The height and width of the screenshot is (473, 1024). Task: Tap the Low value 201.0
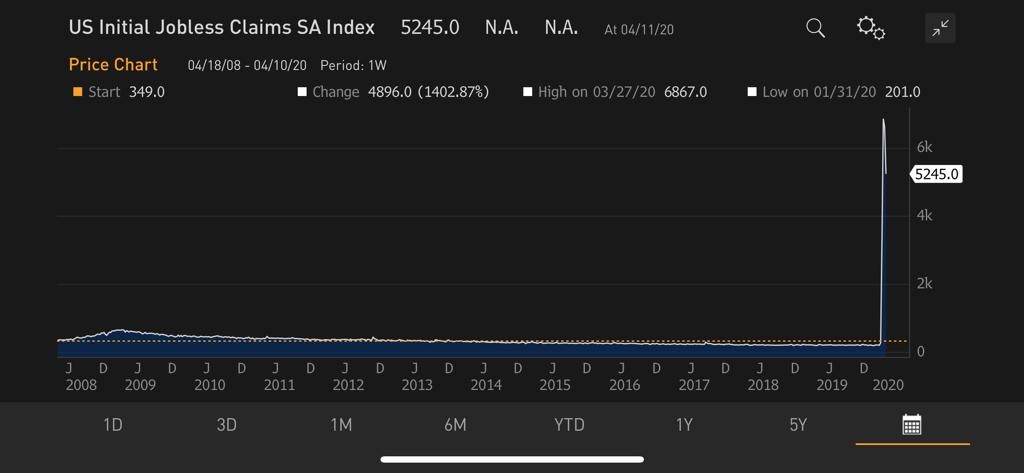click(x=903, y=92)
